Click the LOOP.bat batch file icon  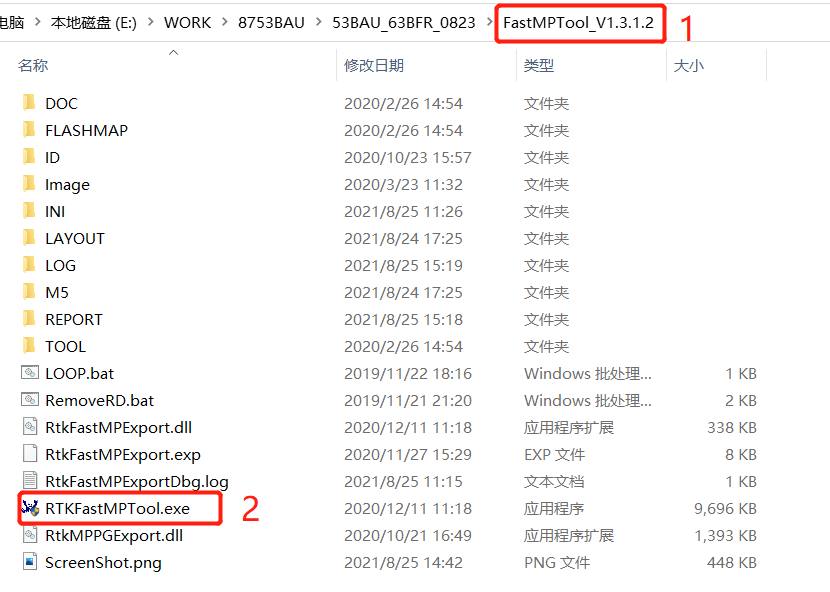30,373
